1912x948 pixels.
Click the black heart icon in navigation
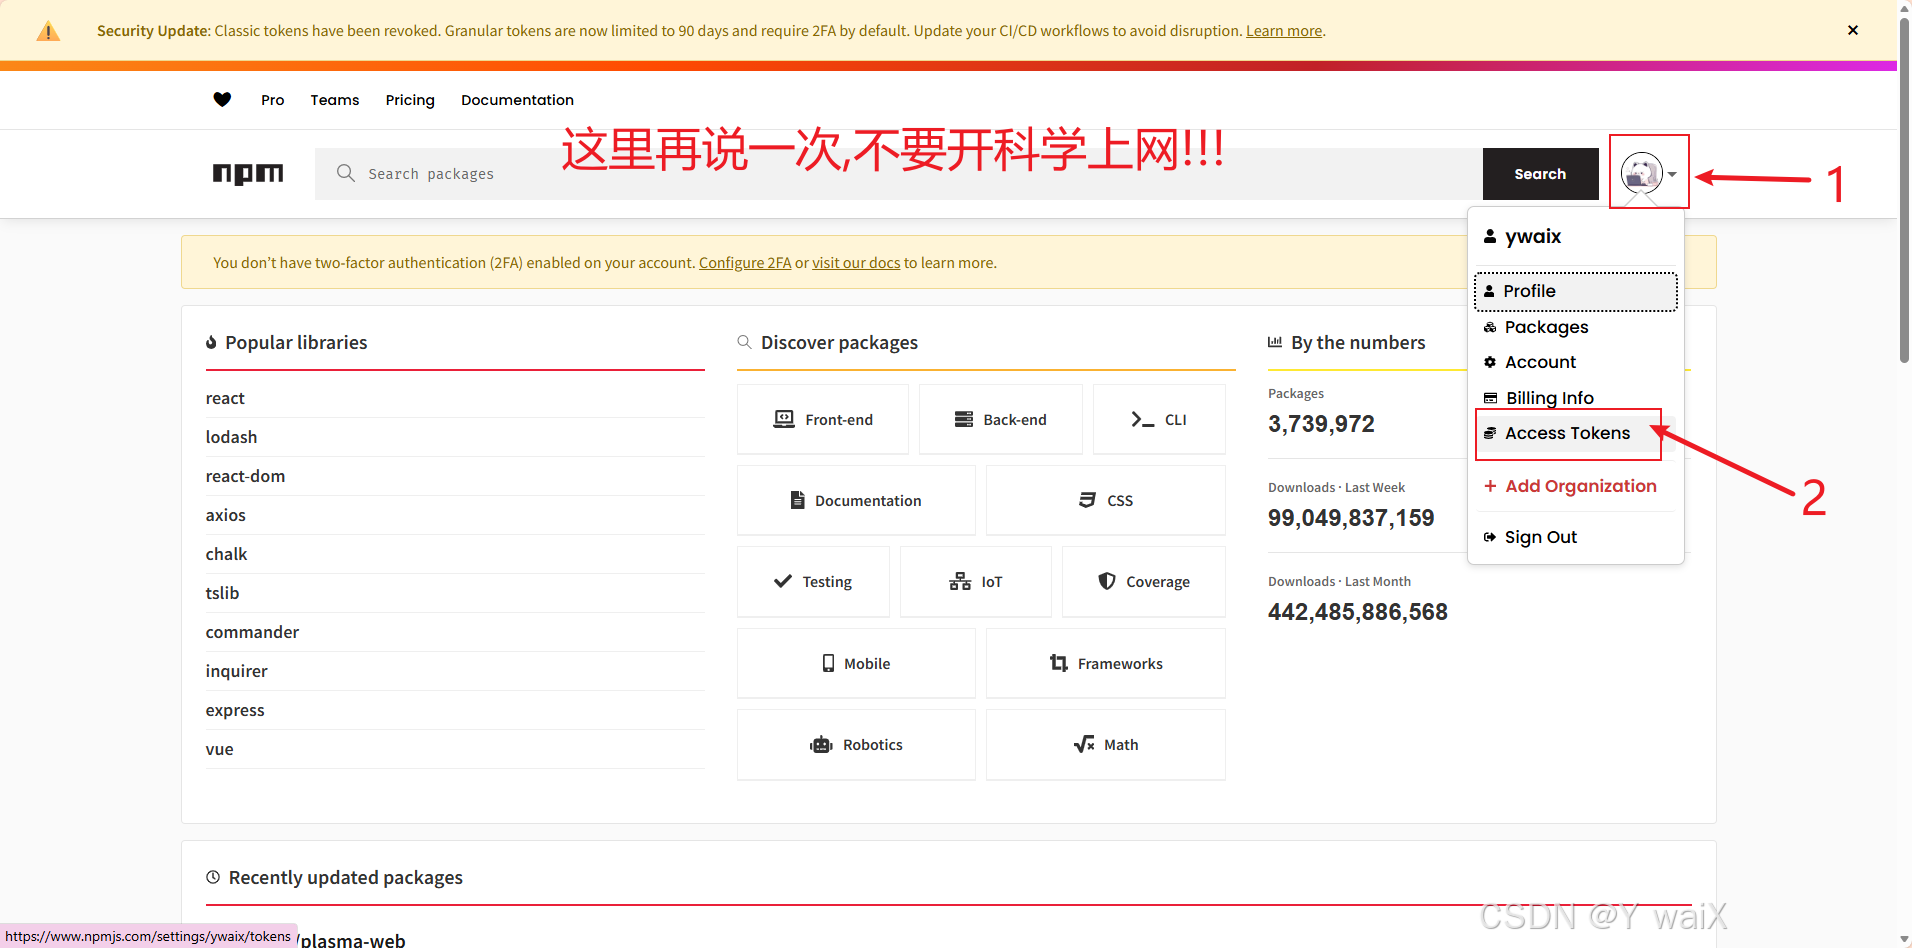coord(222,99)
